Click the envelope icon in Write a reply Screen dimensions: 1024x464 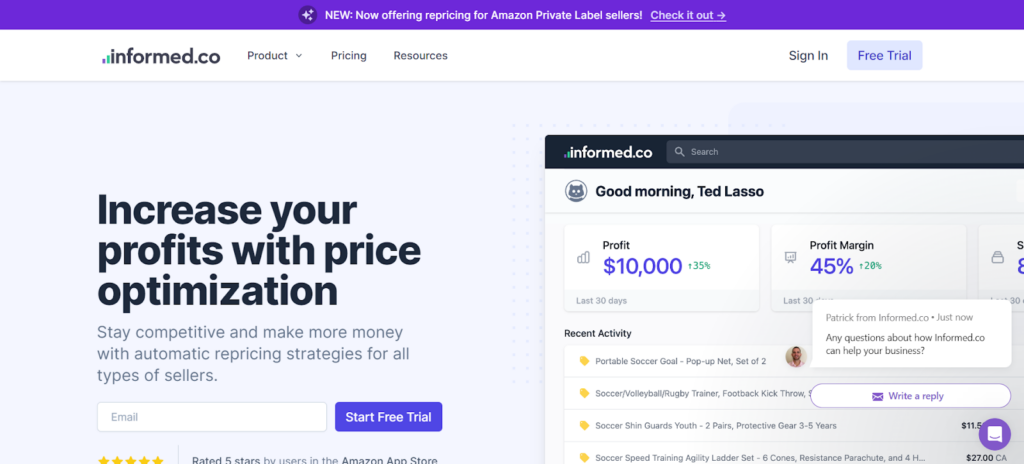point(877,396)
